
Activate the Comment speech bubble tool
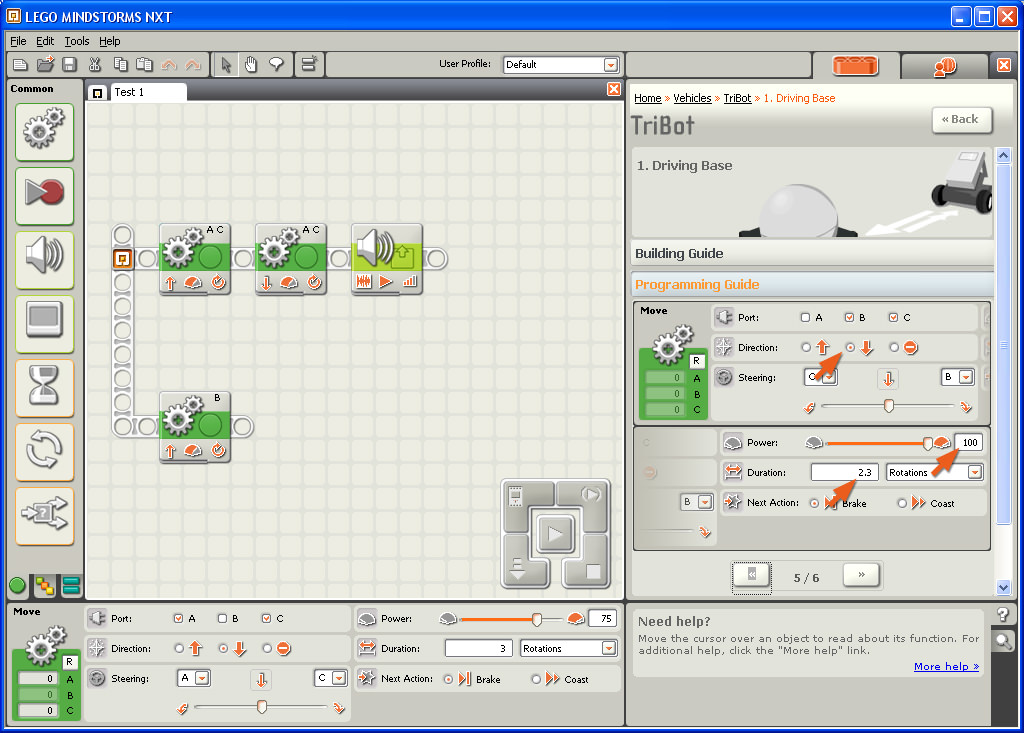tap(276, 64)
